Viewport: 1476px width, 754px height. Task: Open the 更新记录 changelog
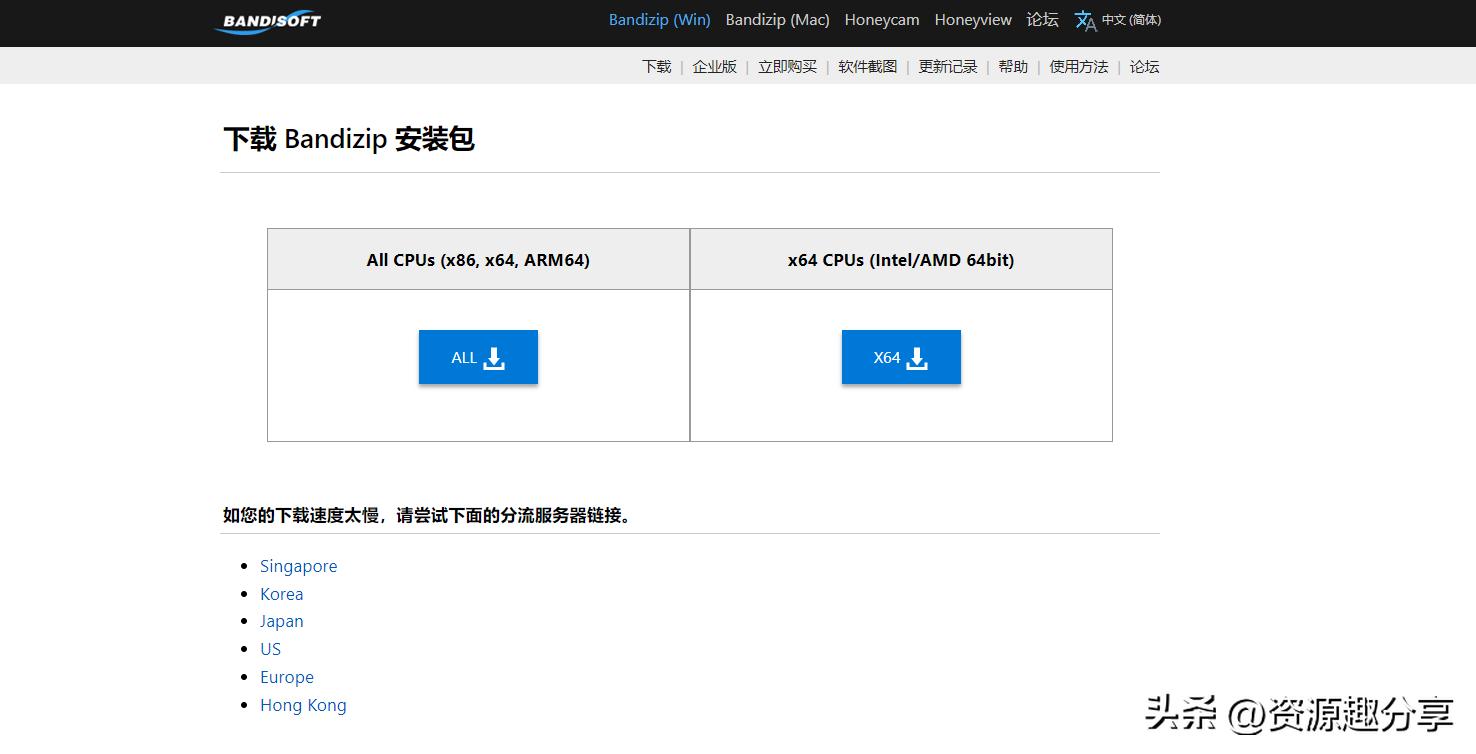pyautogui.click(x=947, y=66)
